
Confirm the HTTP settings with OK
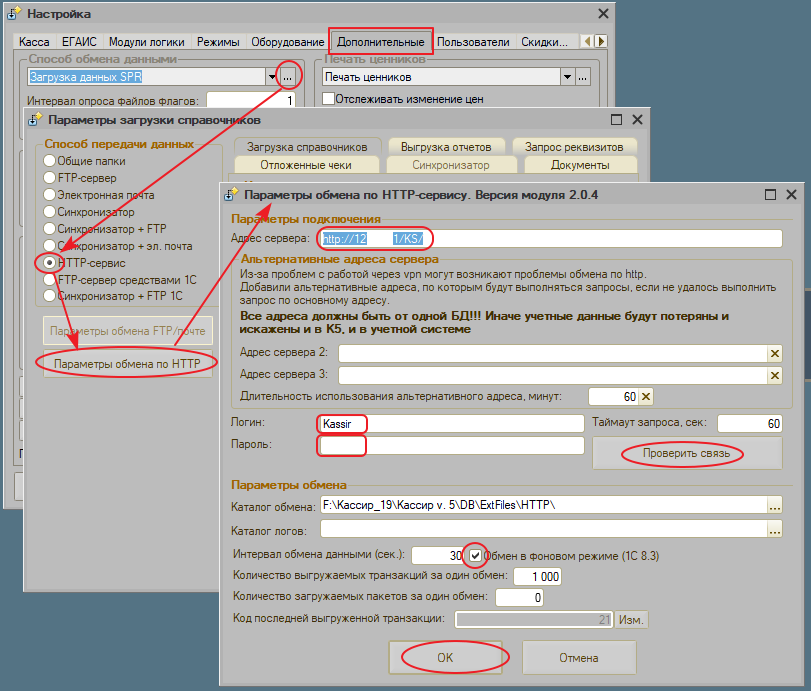(x=444, y=657)
